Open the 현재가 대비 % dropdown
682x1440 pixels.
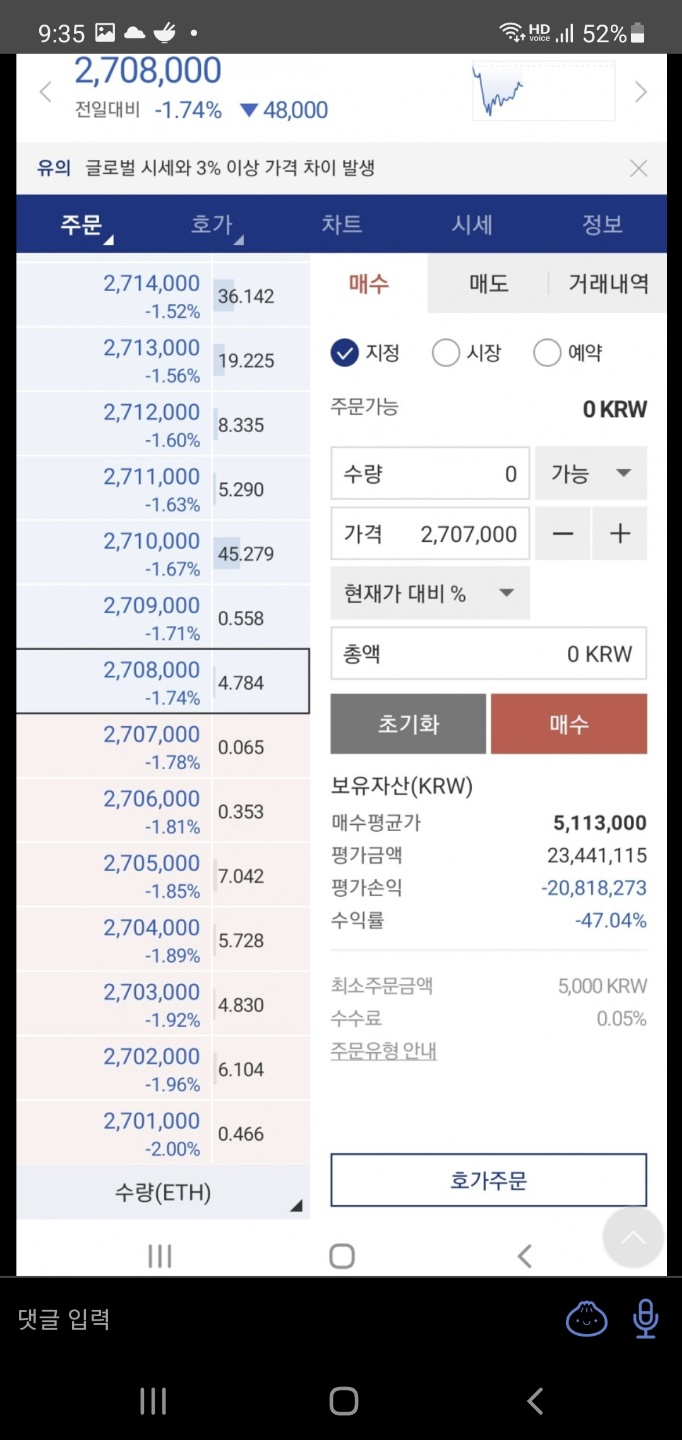(429, 591)
